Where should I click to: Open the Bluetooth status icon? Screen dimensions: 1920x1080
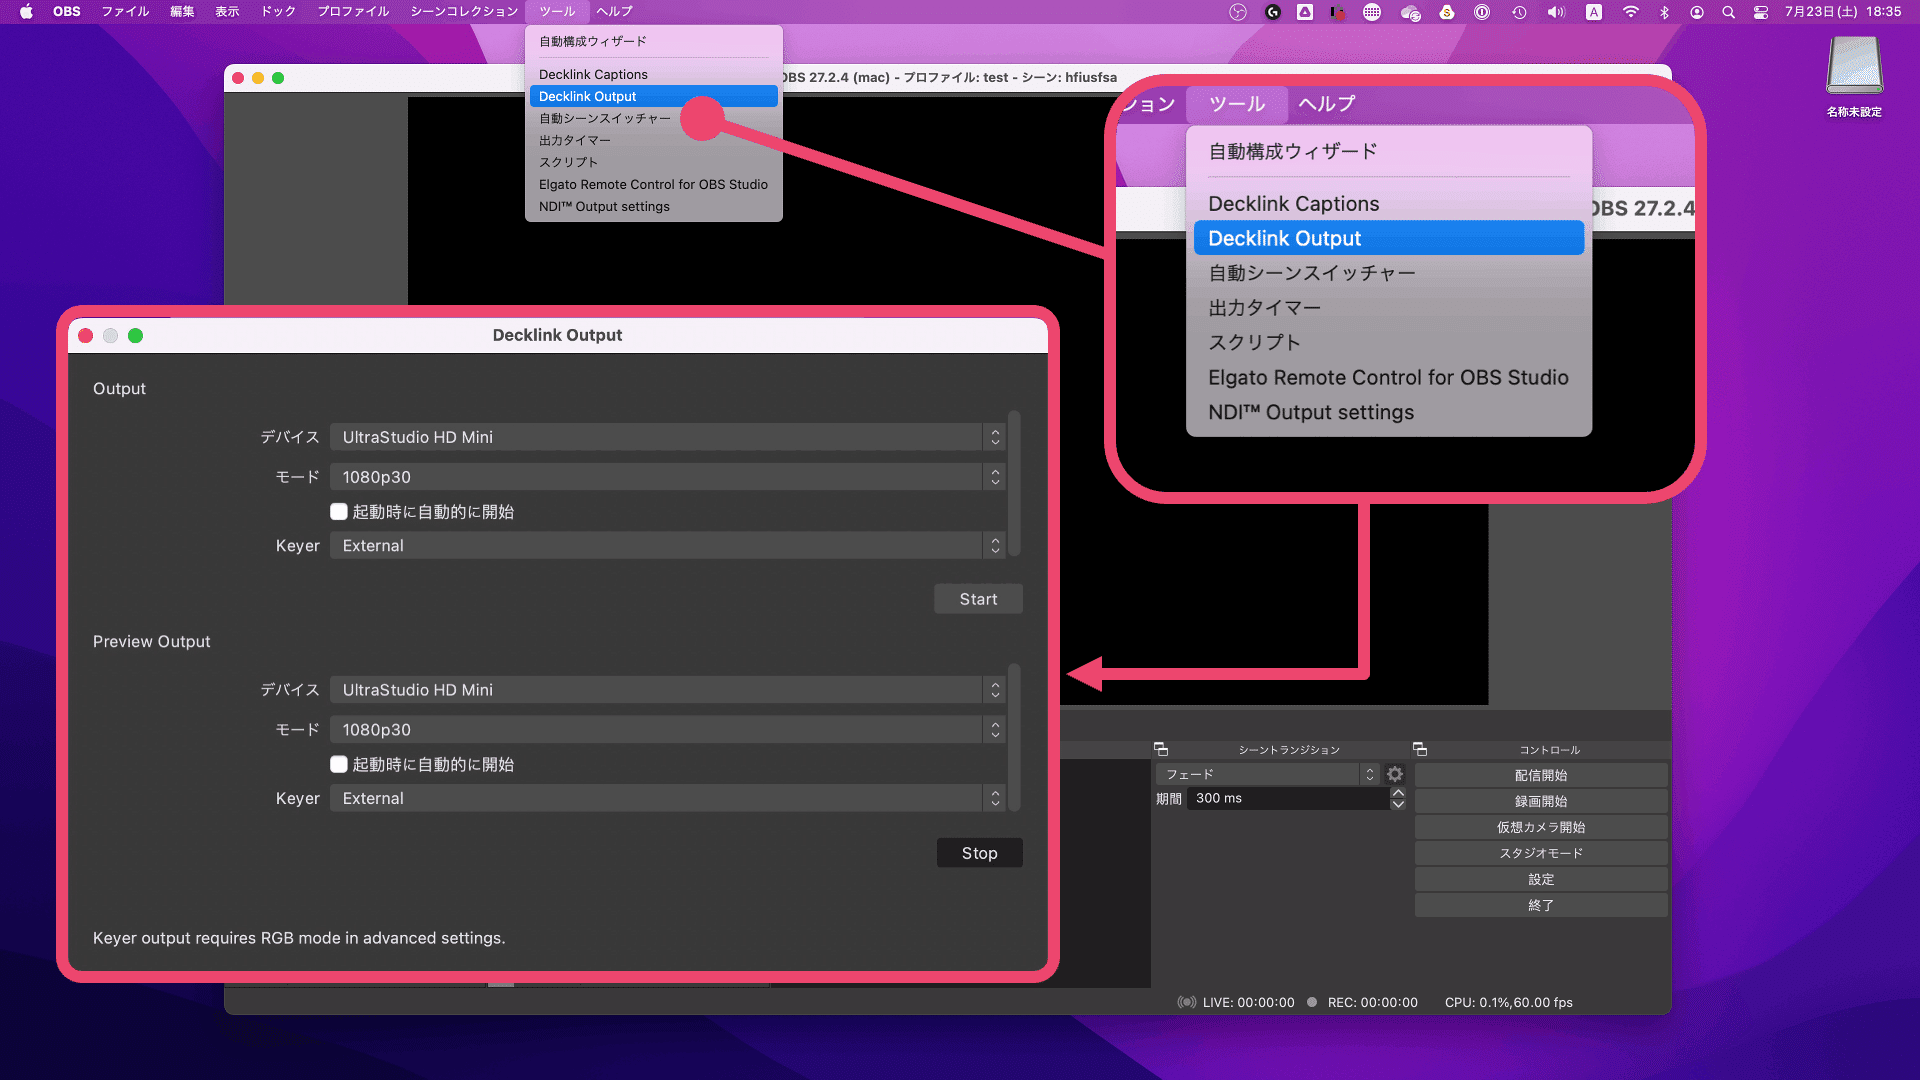pyautogui.click(x=1664, y=12)
